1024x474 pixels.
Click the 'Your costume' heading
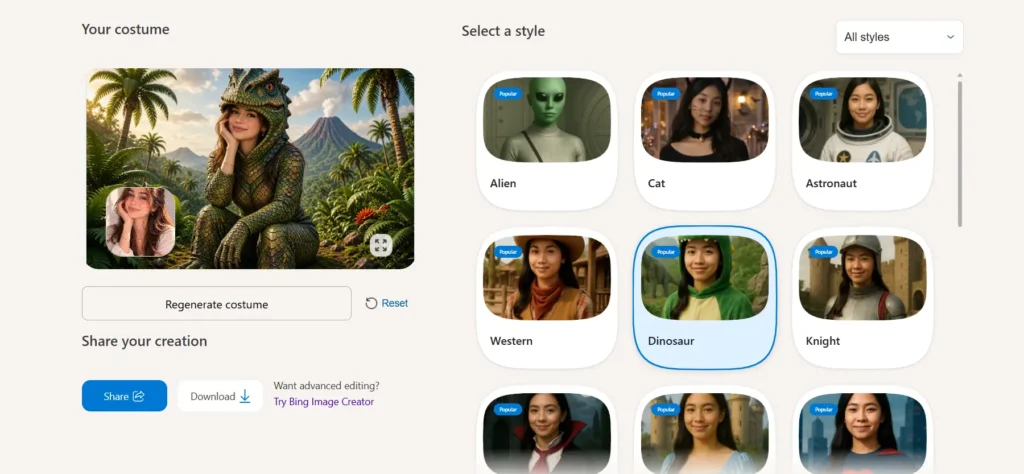pos(125,29)
